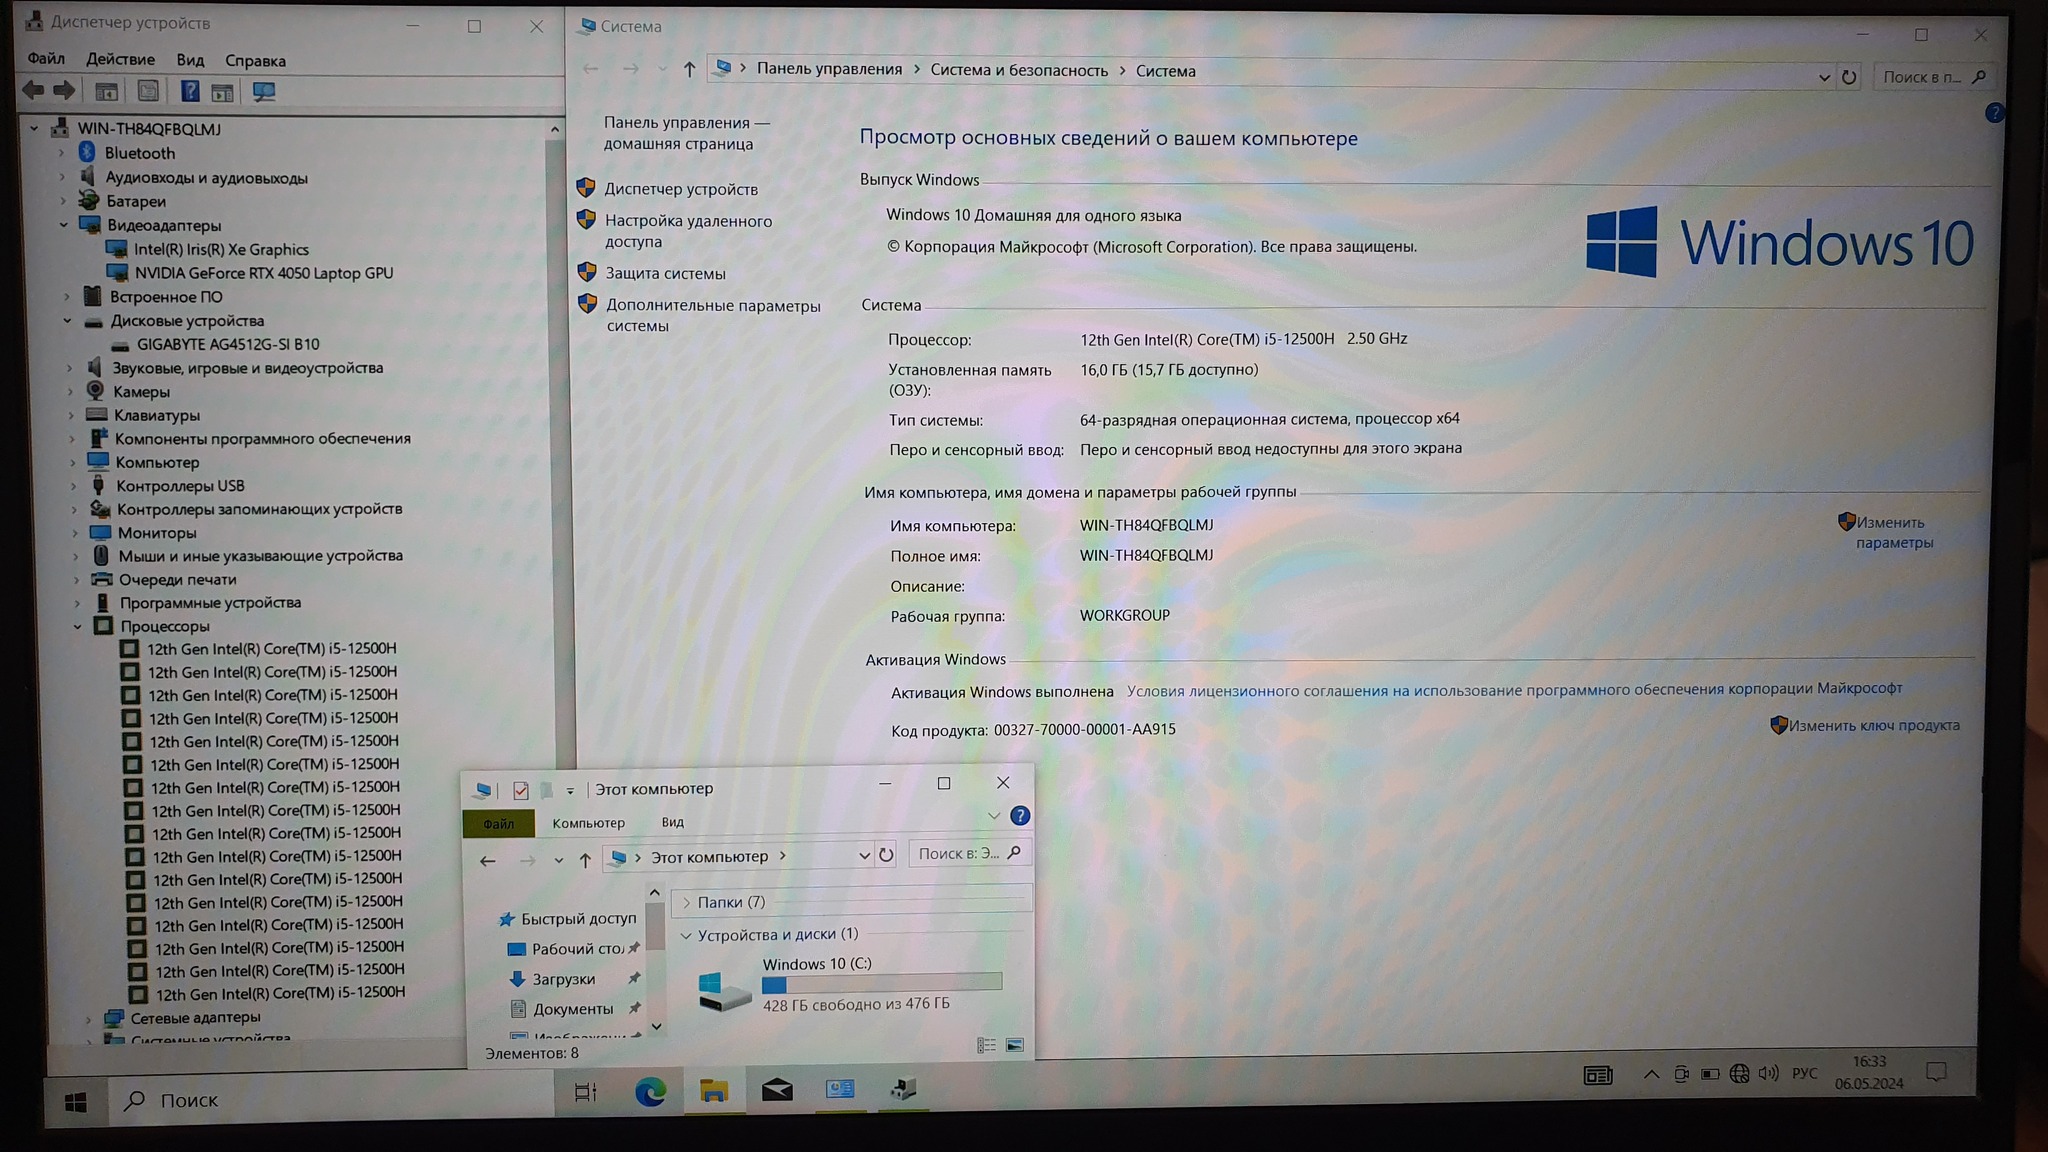Collapse the Устройства и диски group
Viewport: 2048px width, 1152px height.
pos(686,935)
